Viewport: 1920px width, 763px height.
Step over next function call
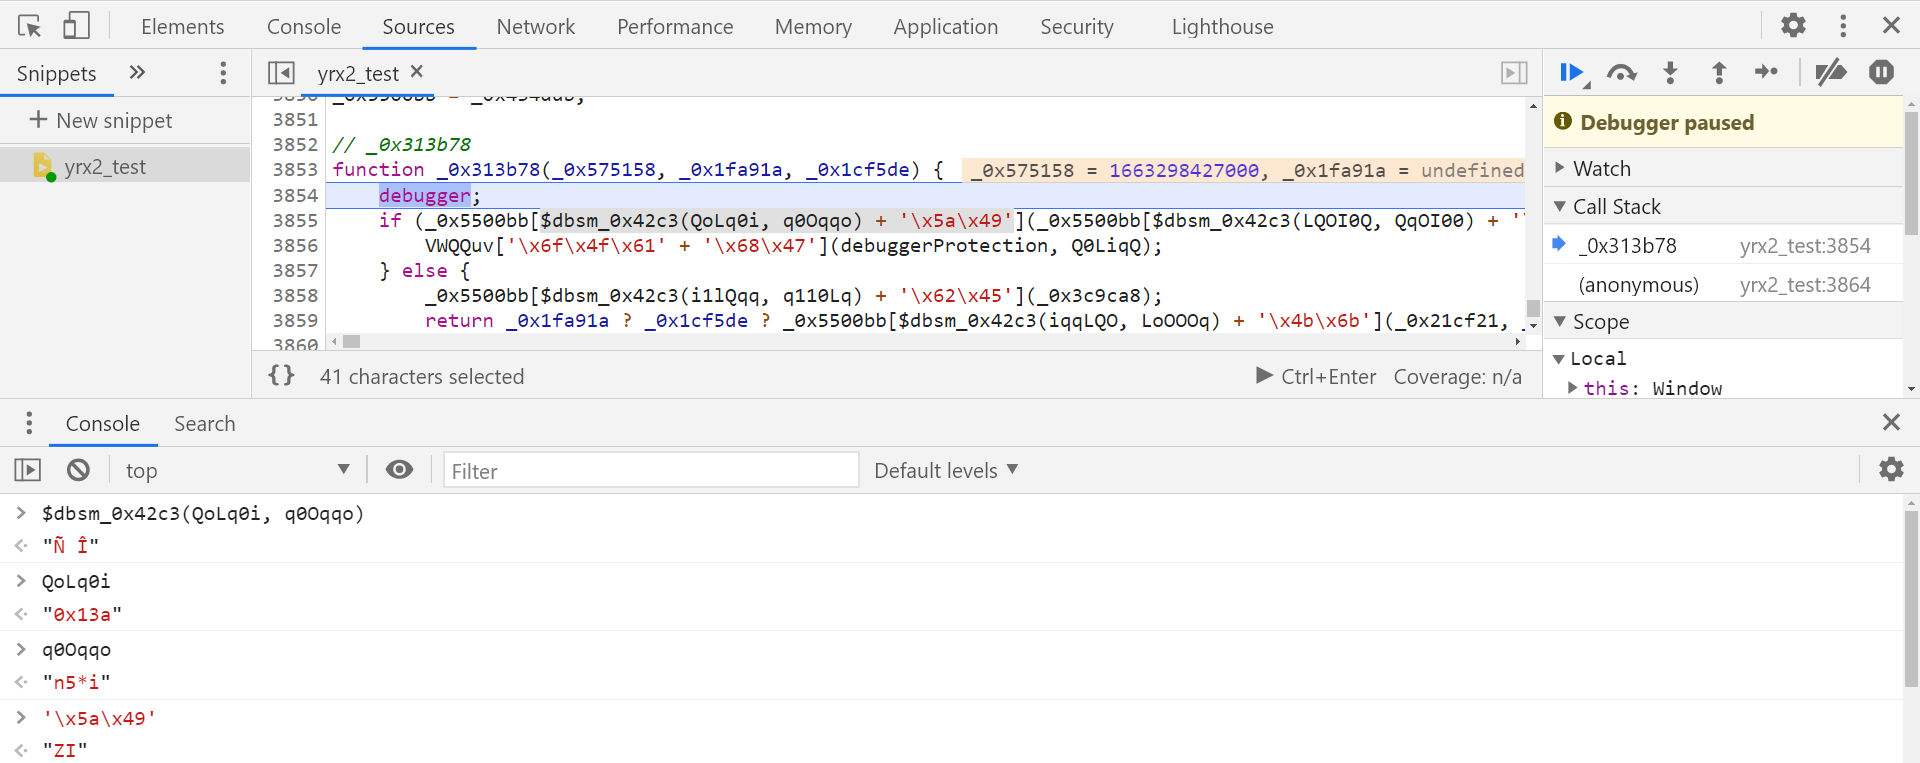pyautogui.click(x=1621, y=72)
